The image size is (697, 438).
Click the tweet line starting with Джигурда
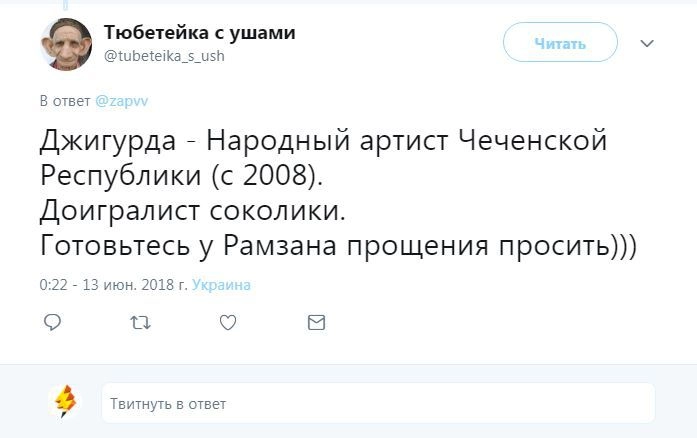(323, 141)
